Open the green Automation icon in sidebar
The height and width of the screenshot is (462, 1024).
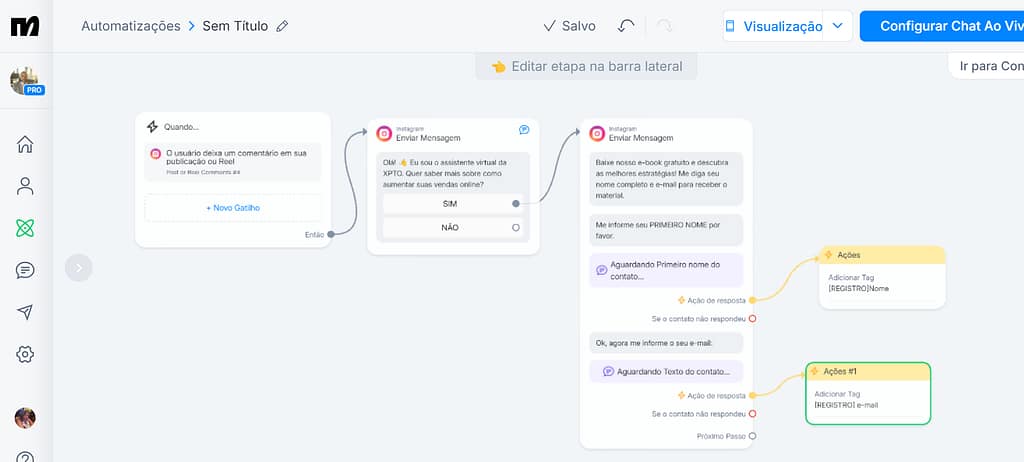tap(25, 228)
